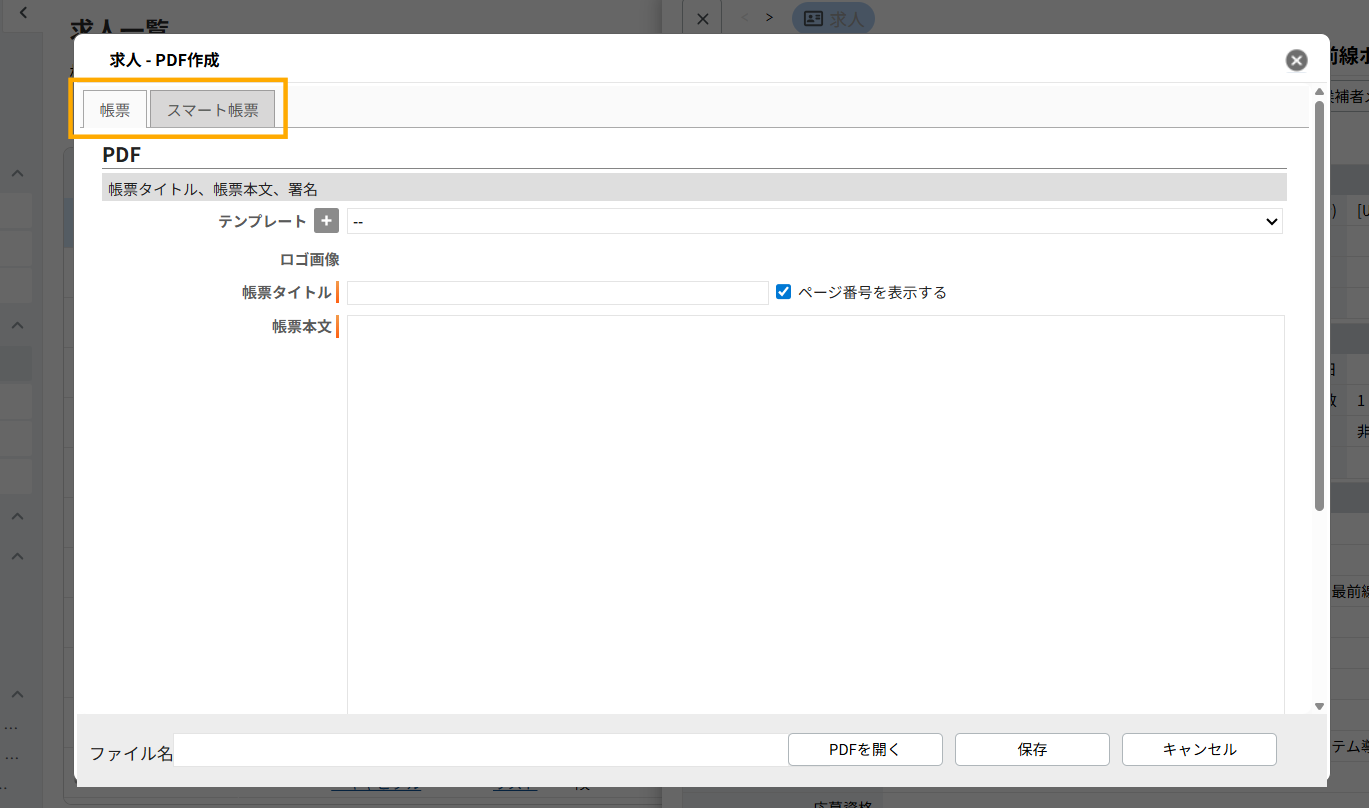Focus the ファイル名 input field
The height and width of the screenshot is (808, 1369).
[x=478, y=752]
